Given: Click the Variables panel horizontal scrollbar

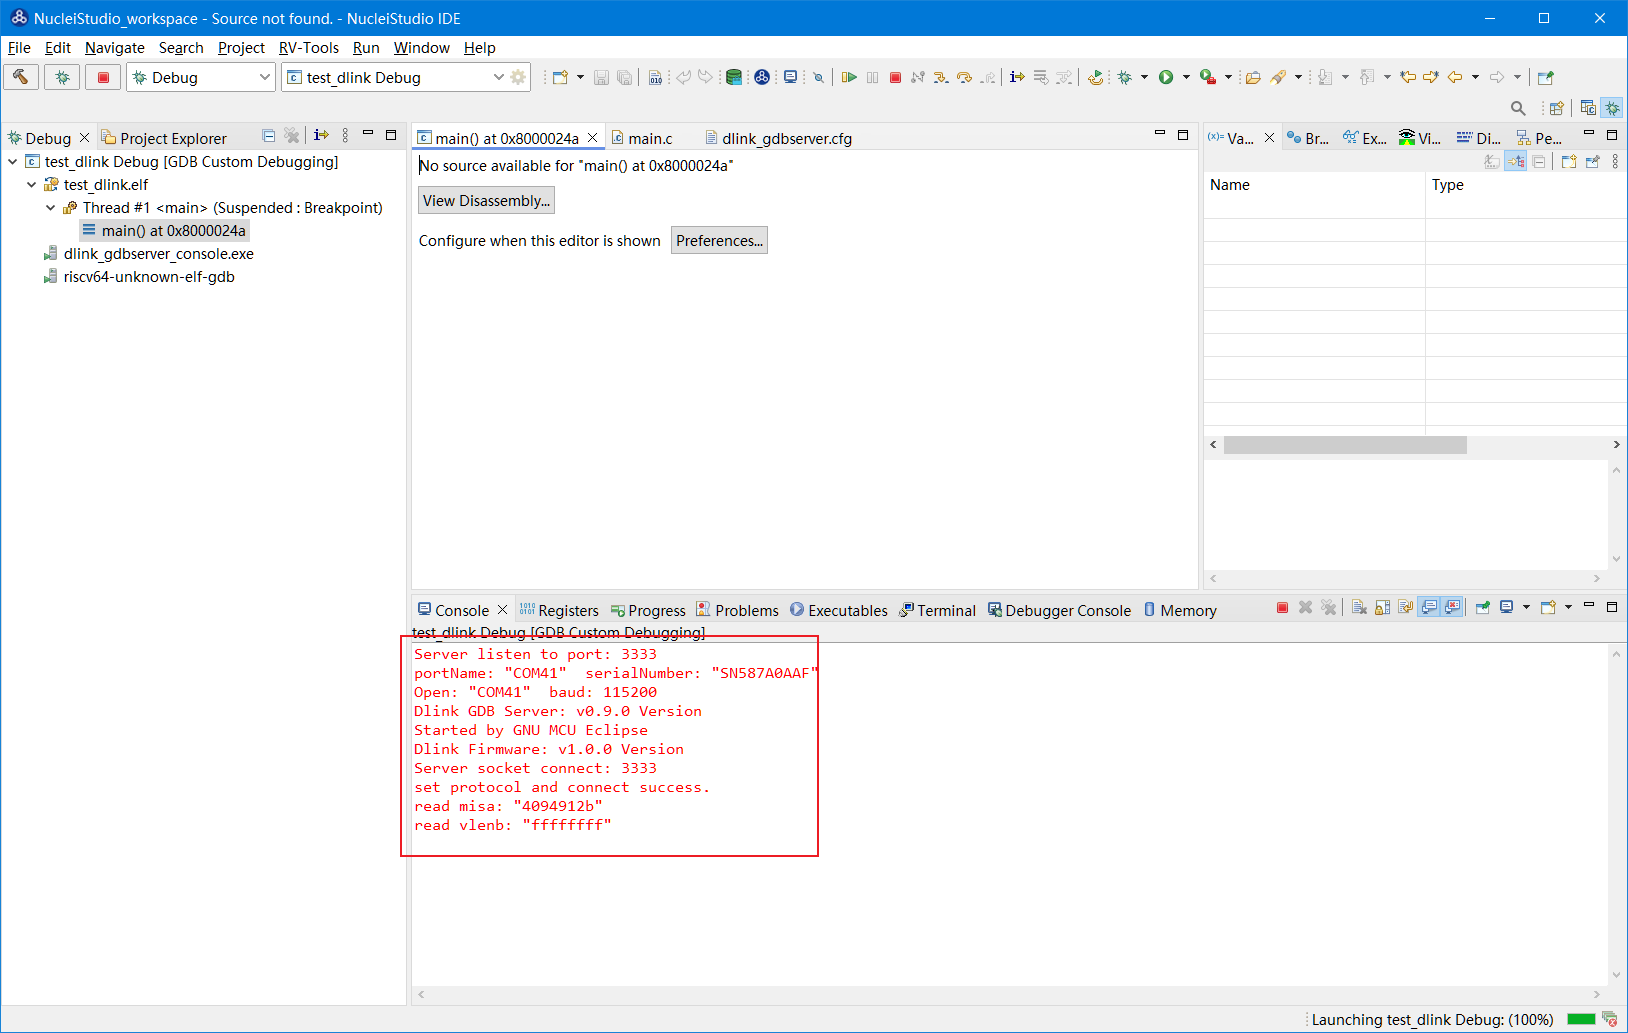Looking at the screenshot, I should (1345, 445).
